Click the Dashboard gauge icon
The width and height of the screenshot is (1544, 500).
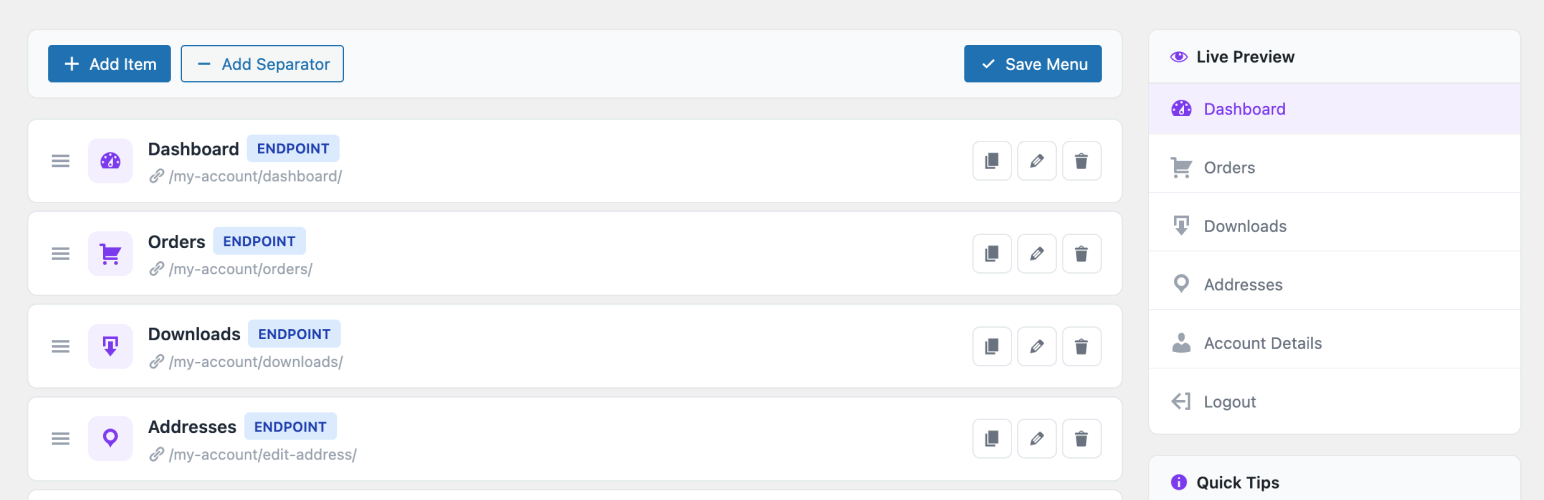[x=110, y=161]
